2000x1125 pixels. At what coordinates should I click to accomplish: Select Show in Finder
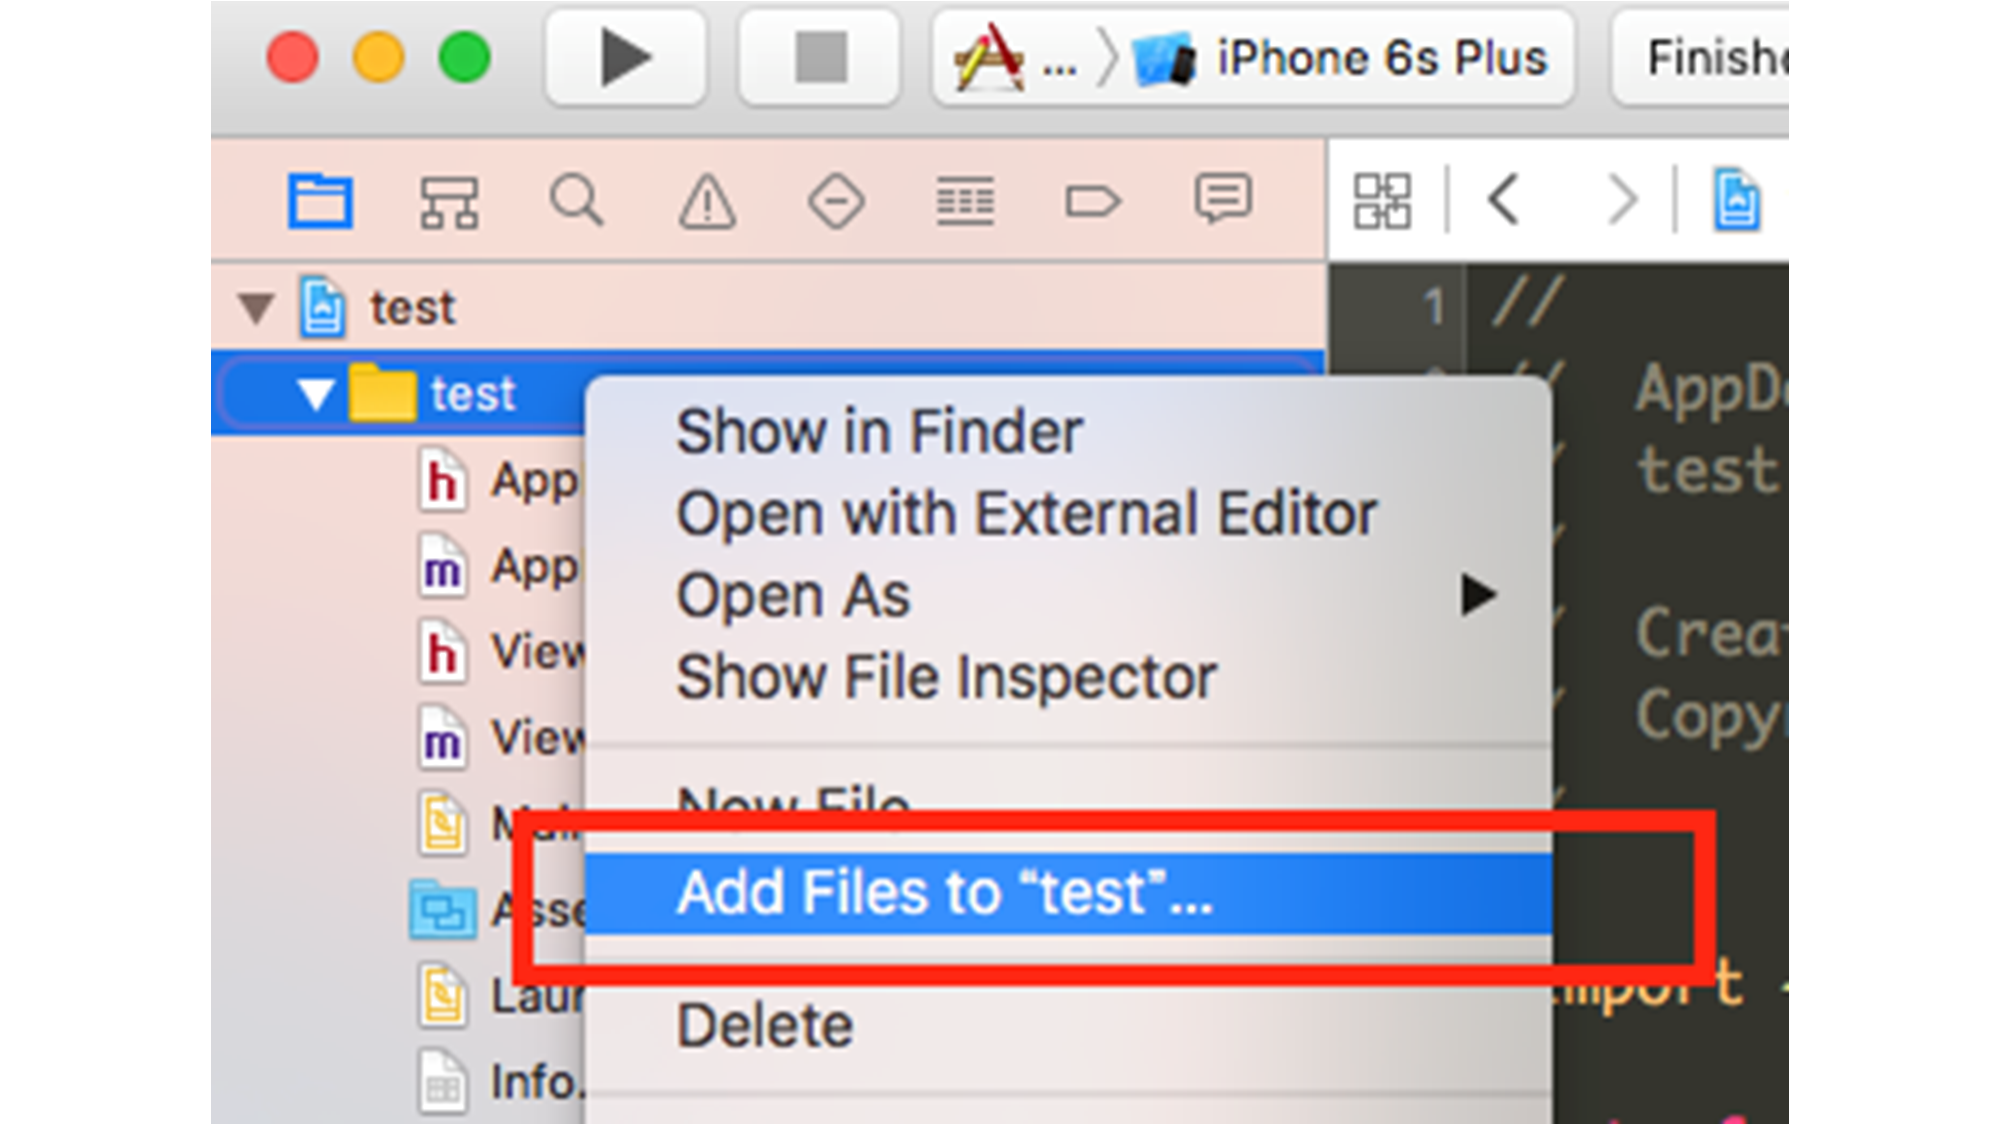[x=1068, y=432]
